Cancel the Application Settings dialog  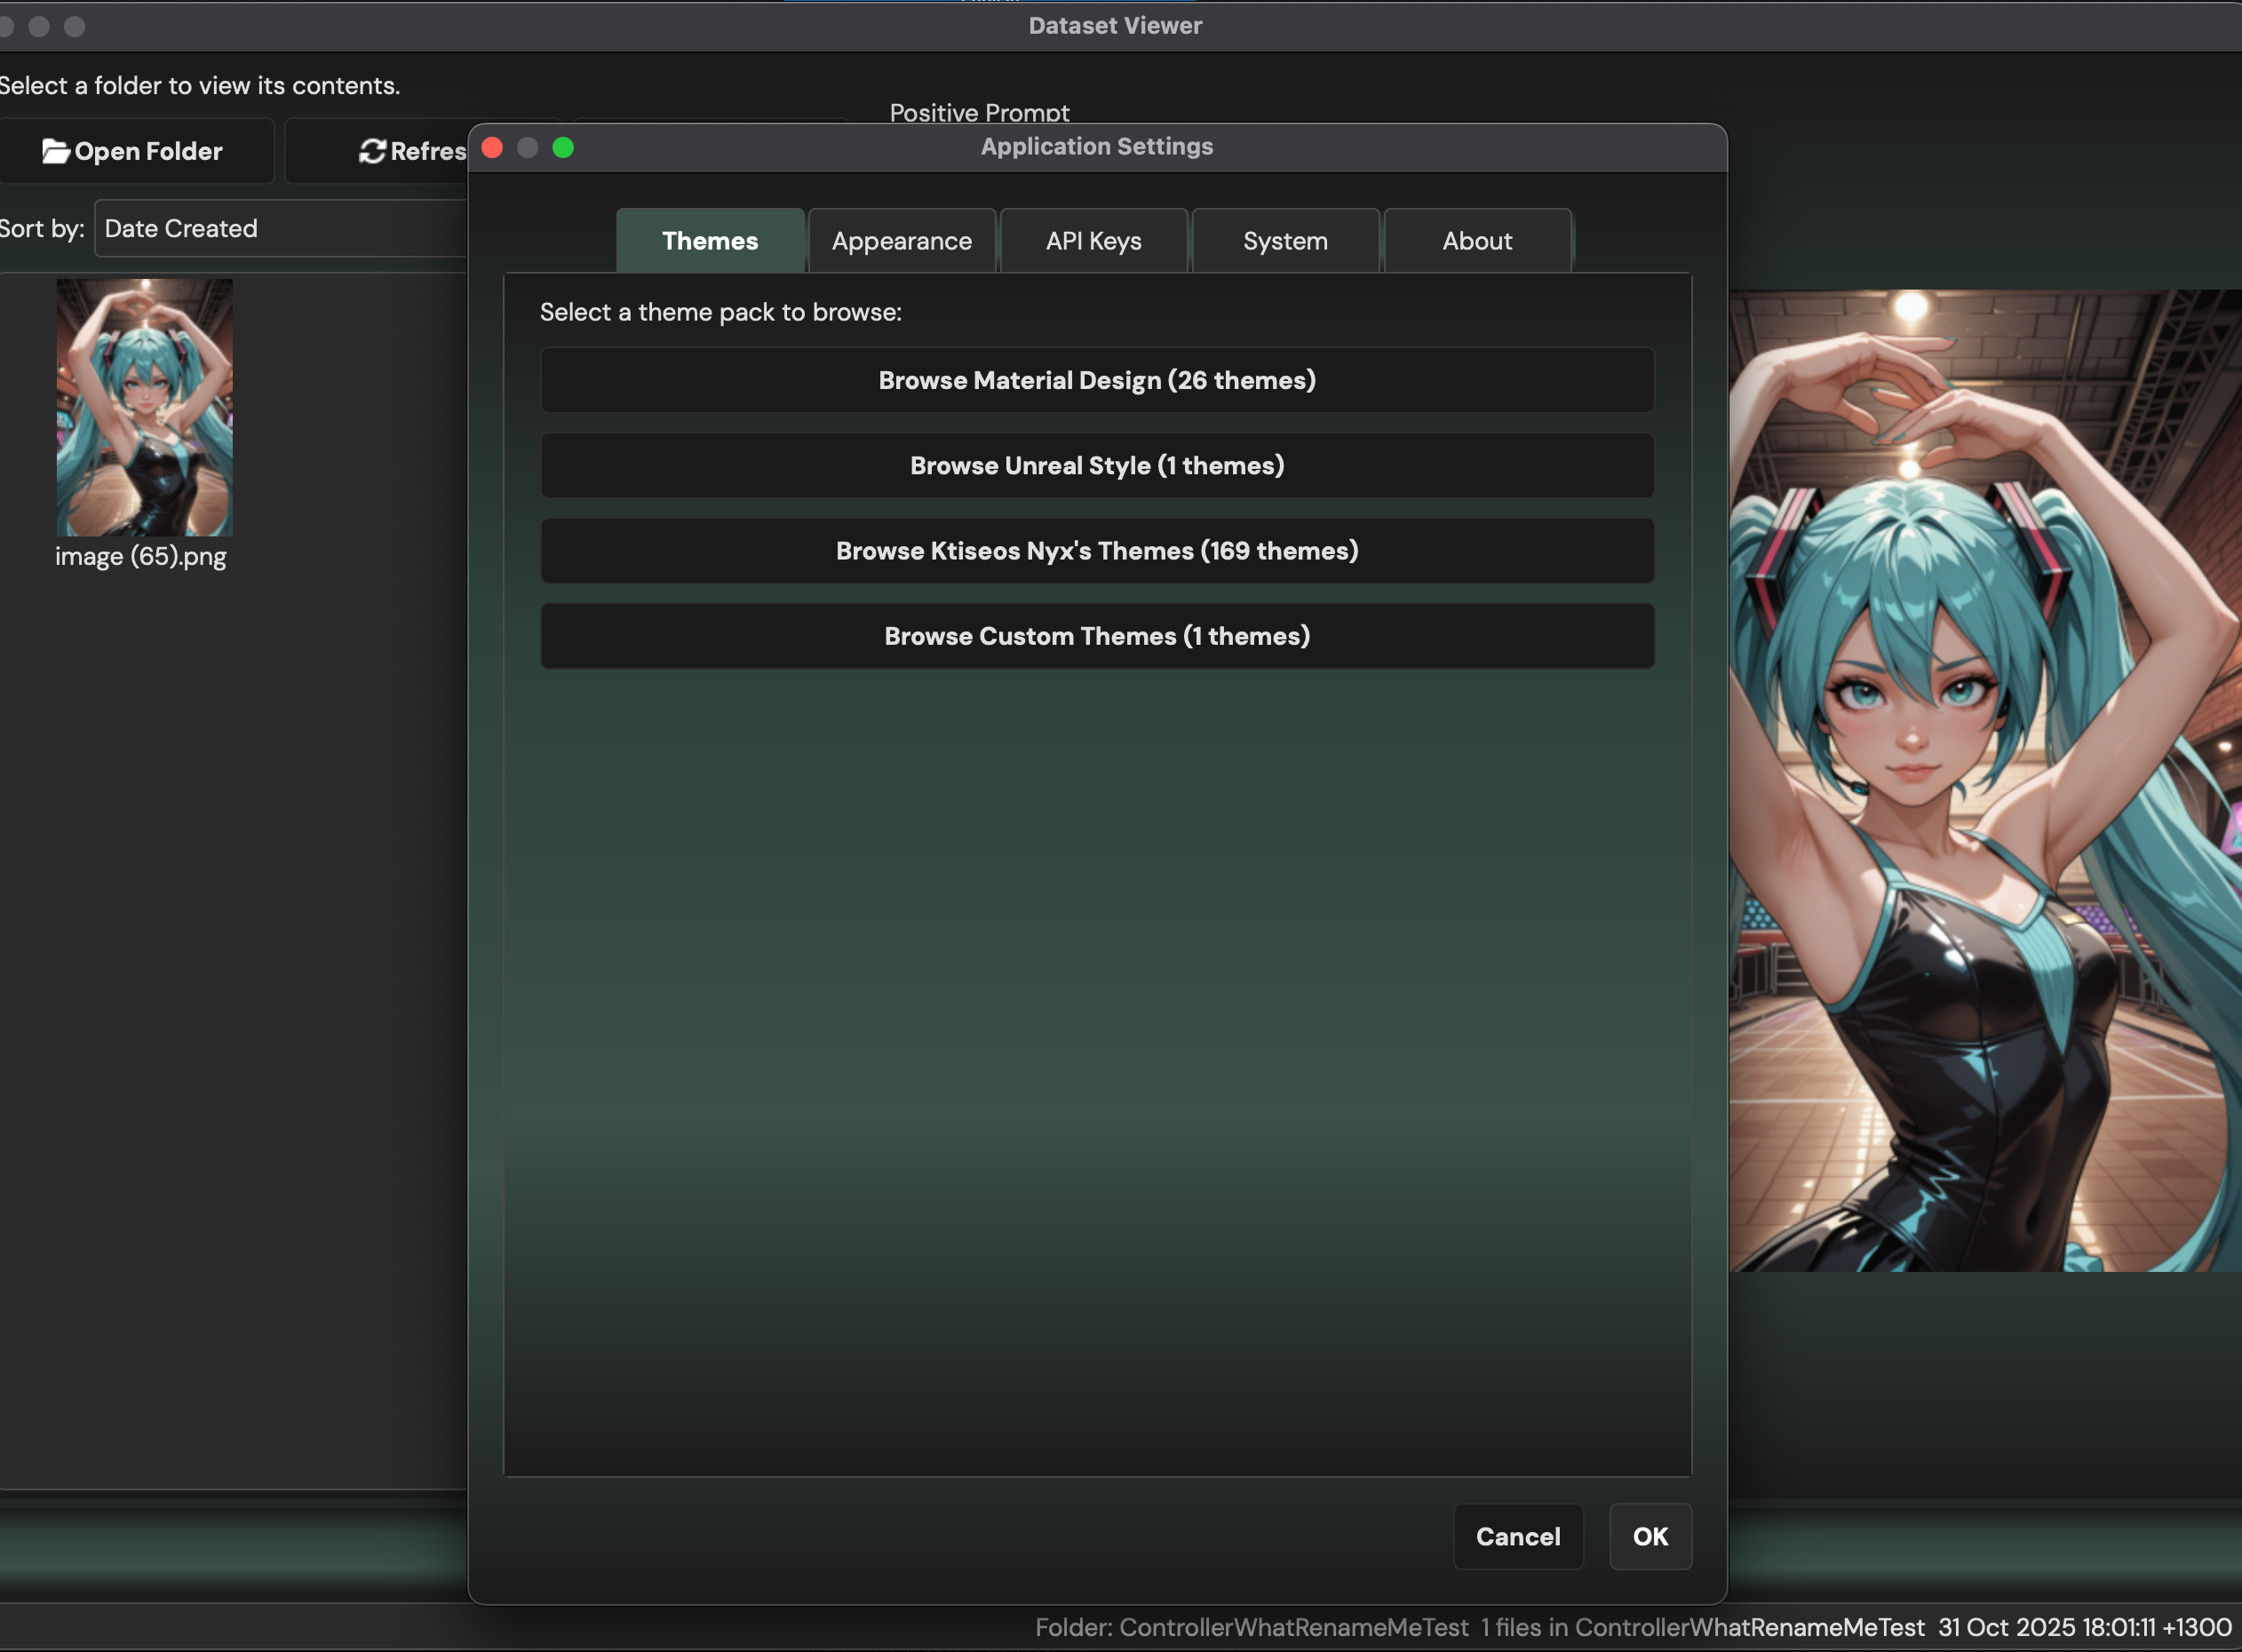click(x=1517, y=1537)
